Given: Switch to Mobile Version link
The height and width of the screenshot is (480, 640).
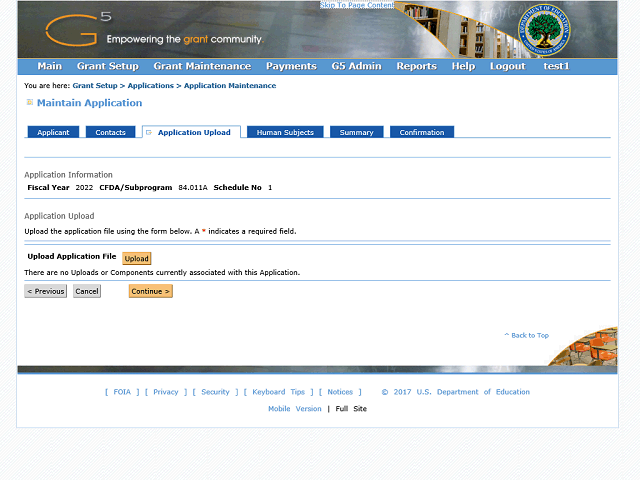Looking at the screenshot, I should tap(295, 409).
